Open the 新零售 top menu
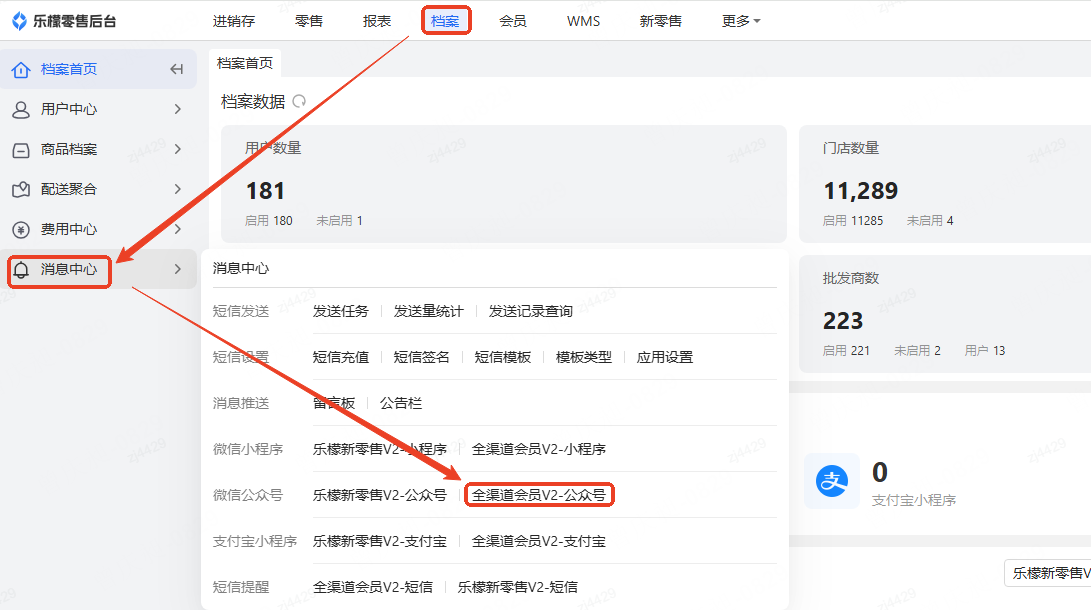 pos(660,21)
